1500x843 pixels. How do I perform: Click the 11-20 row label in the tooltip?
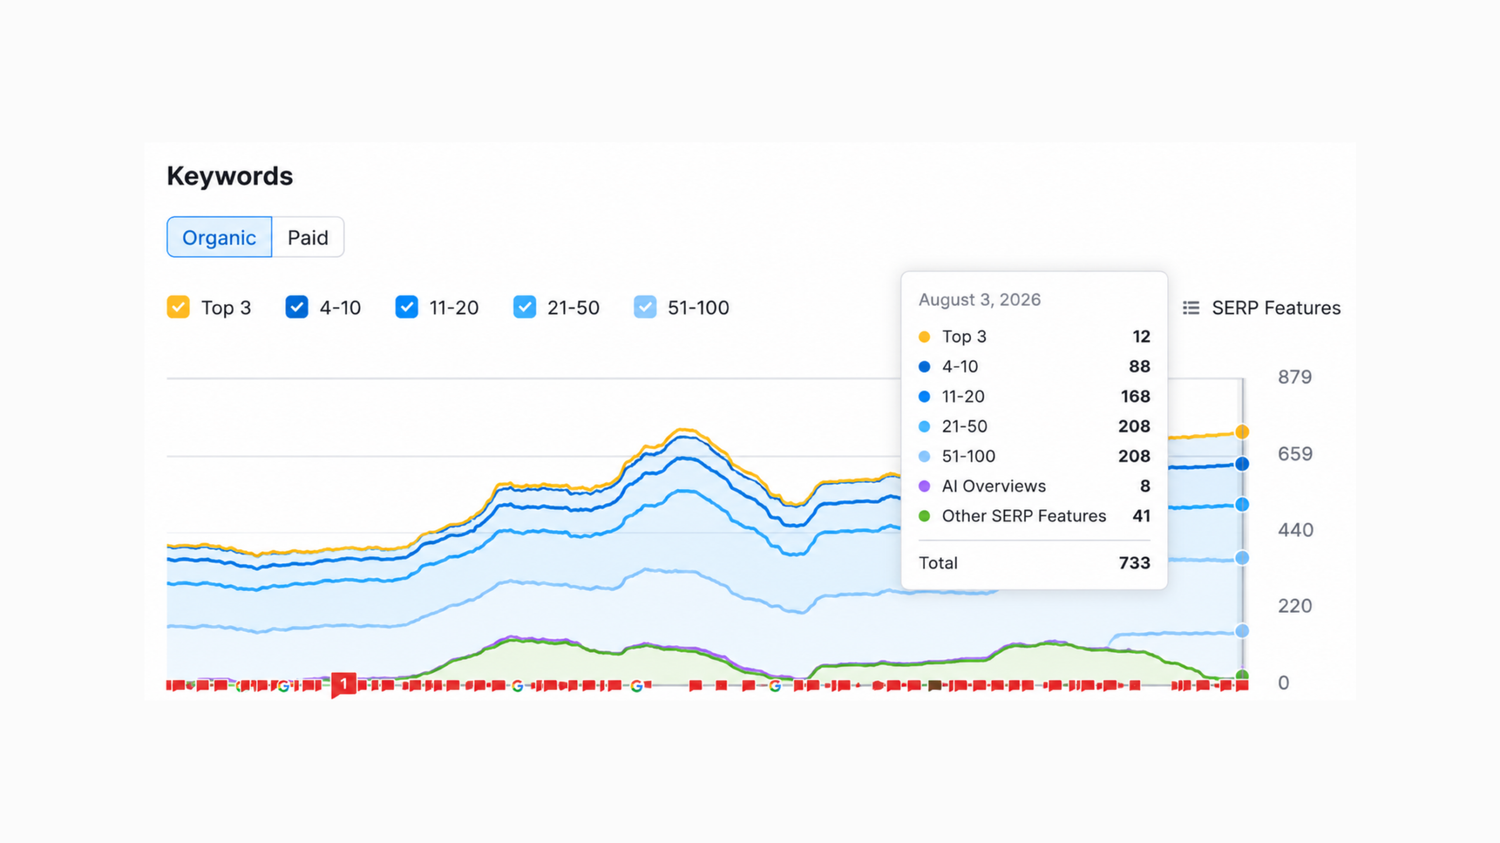tap(963, 397)
